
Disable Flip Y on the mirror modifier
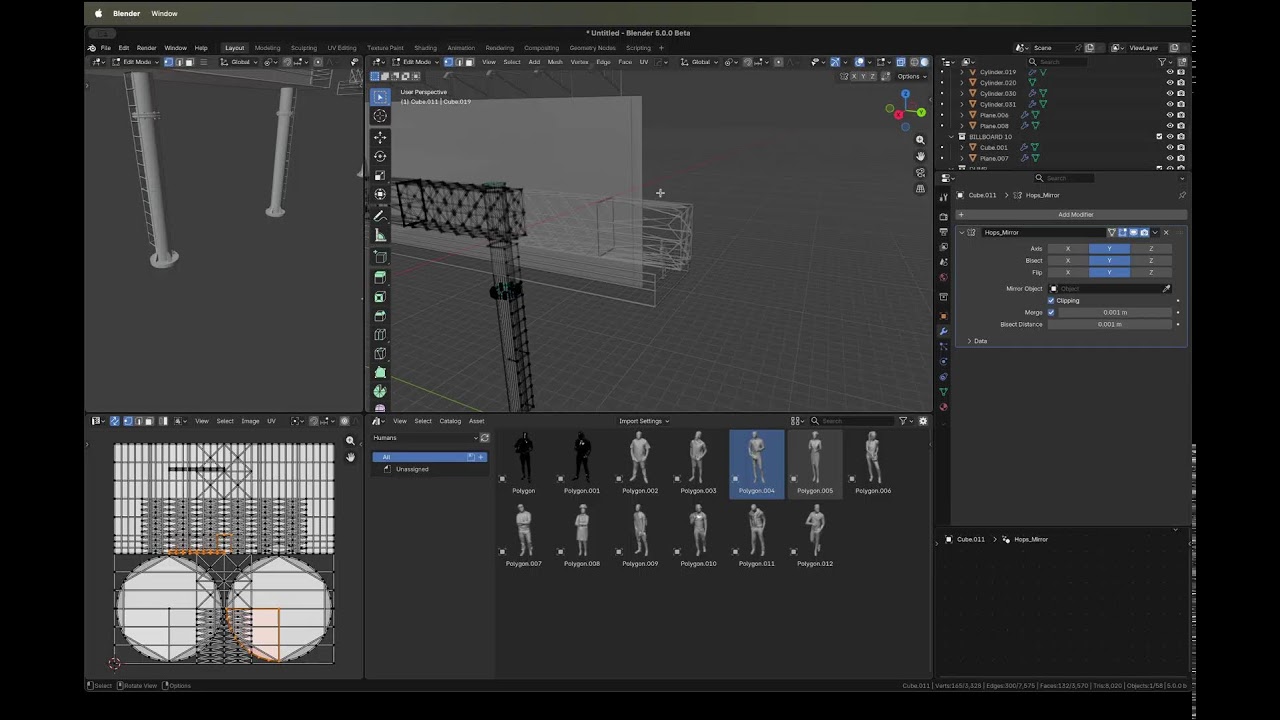click(1109, 272)
